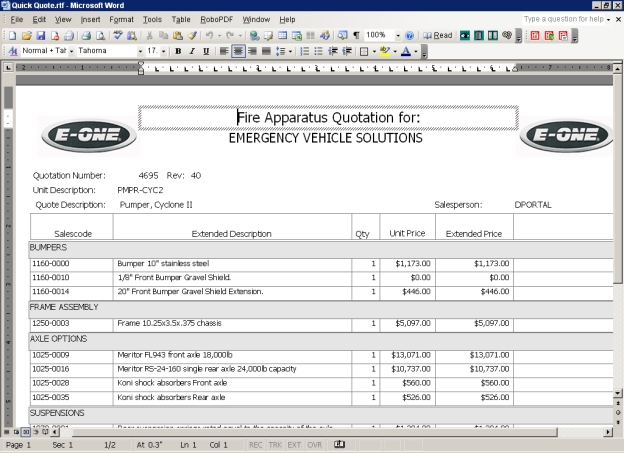This screenshot has width=624, height=453.
Task: Toggle italic formatting
Action: 192,51
